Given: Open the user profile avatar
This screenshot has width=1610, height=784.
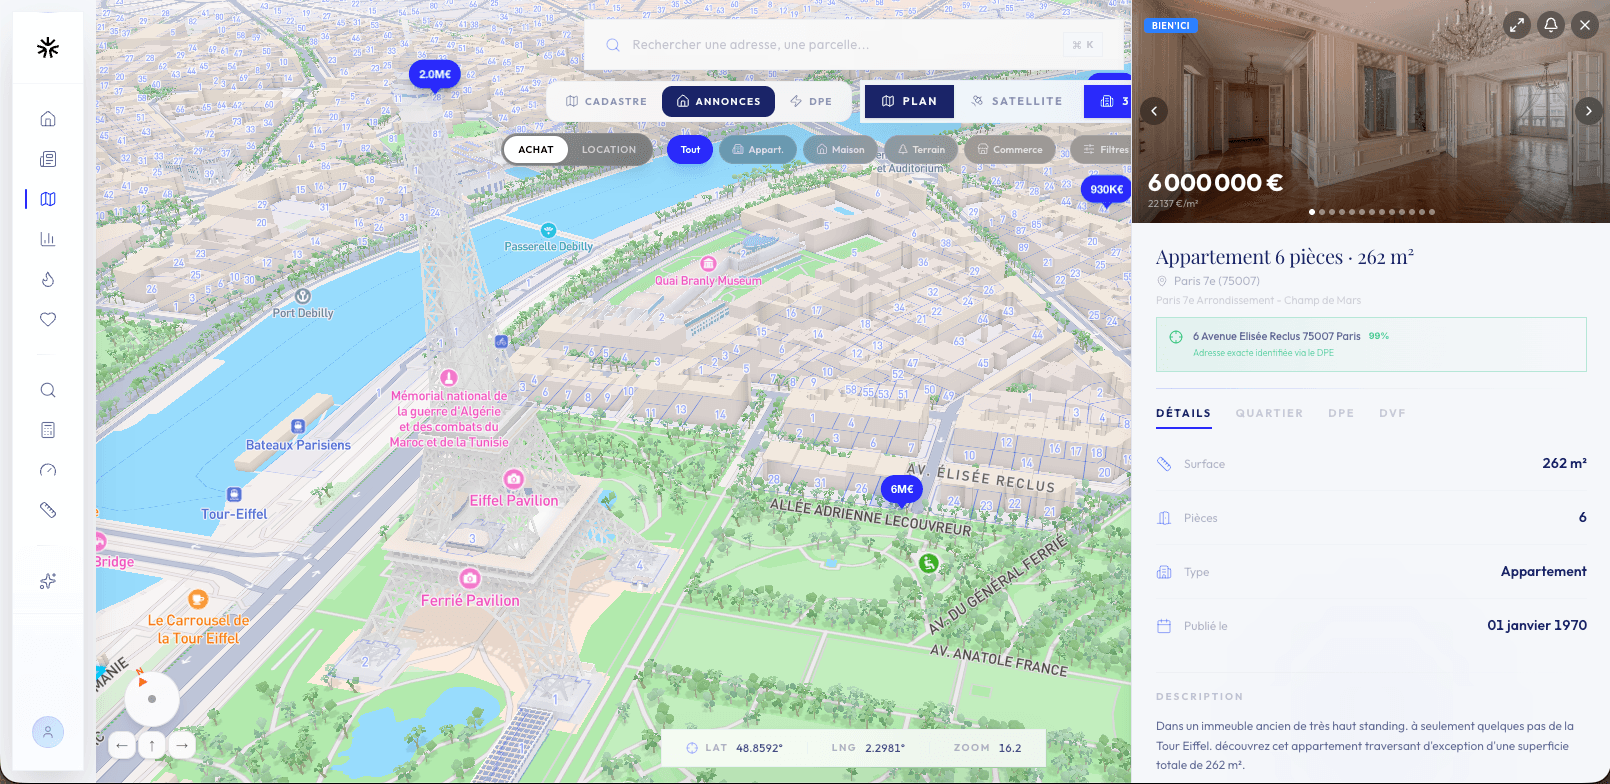Looking at the screenshot, I should tap(48, 732).
